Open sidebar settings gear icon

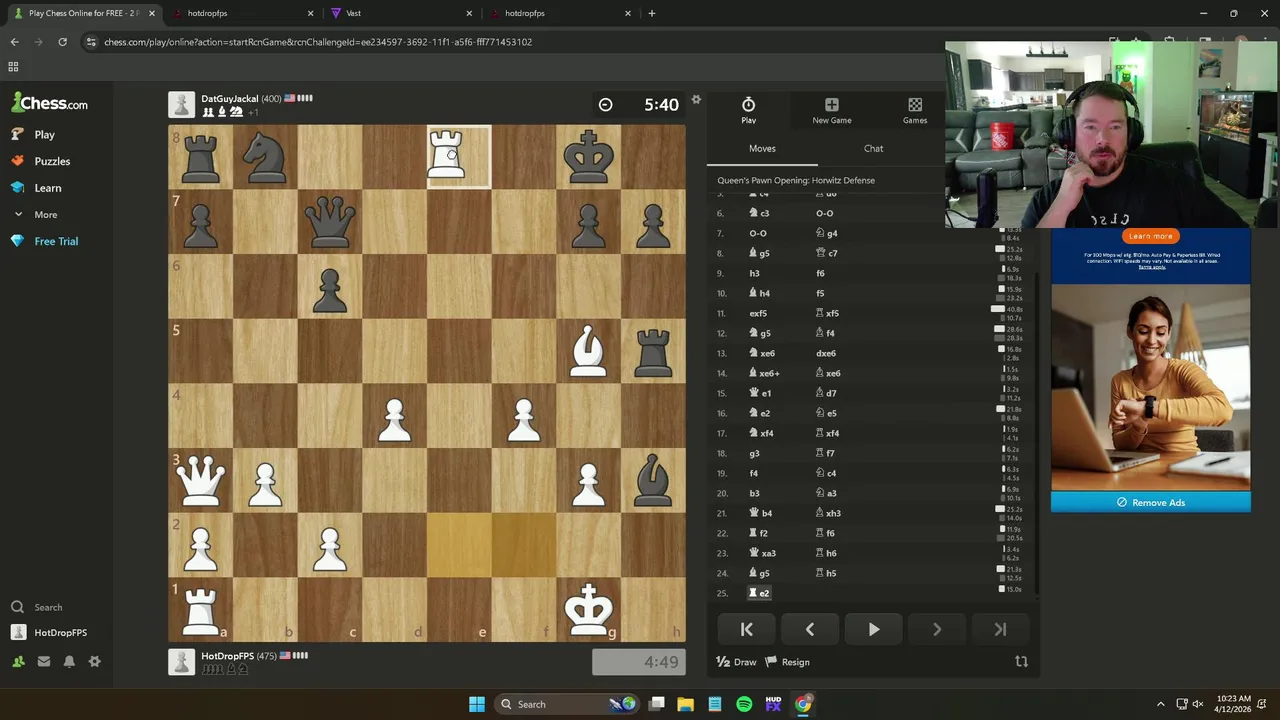(x=95, y=661)
